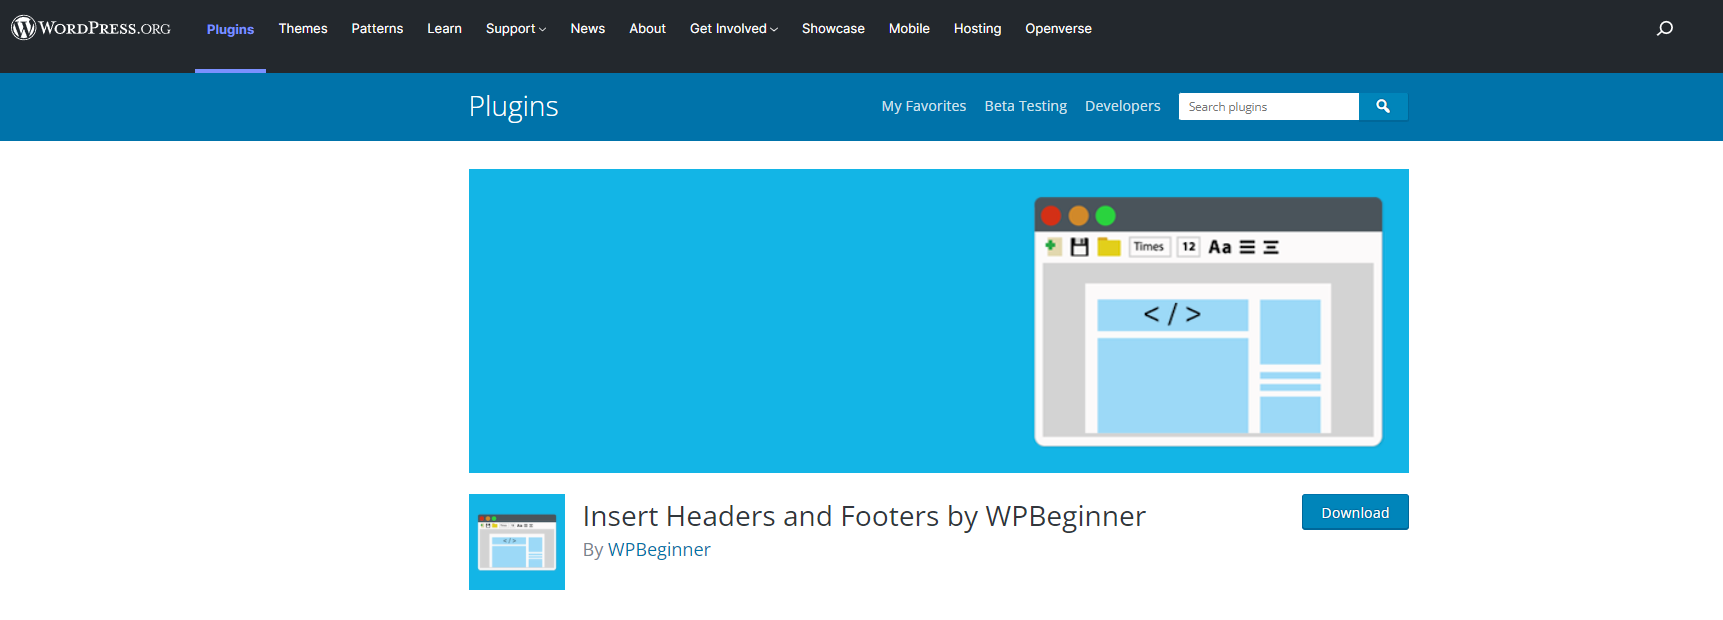Screen dimensions: 1723x620
Task: Open the Learn nav item
Action: [x=444, y=28]
